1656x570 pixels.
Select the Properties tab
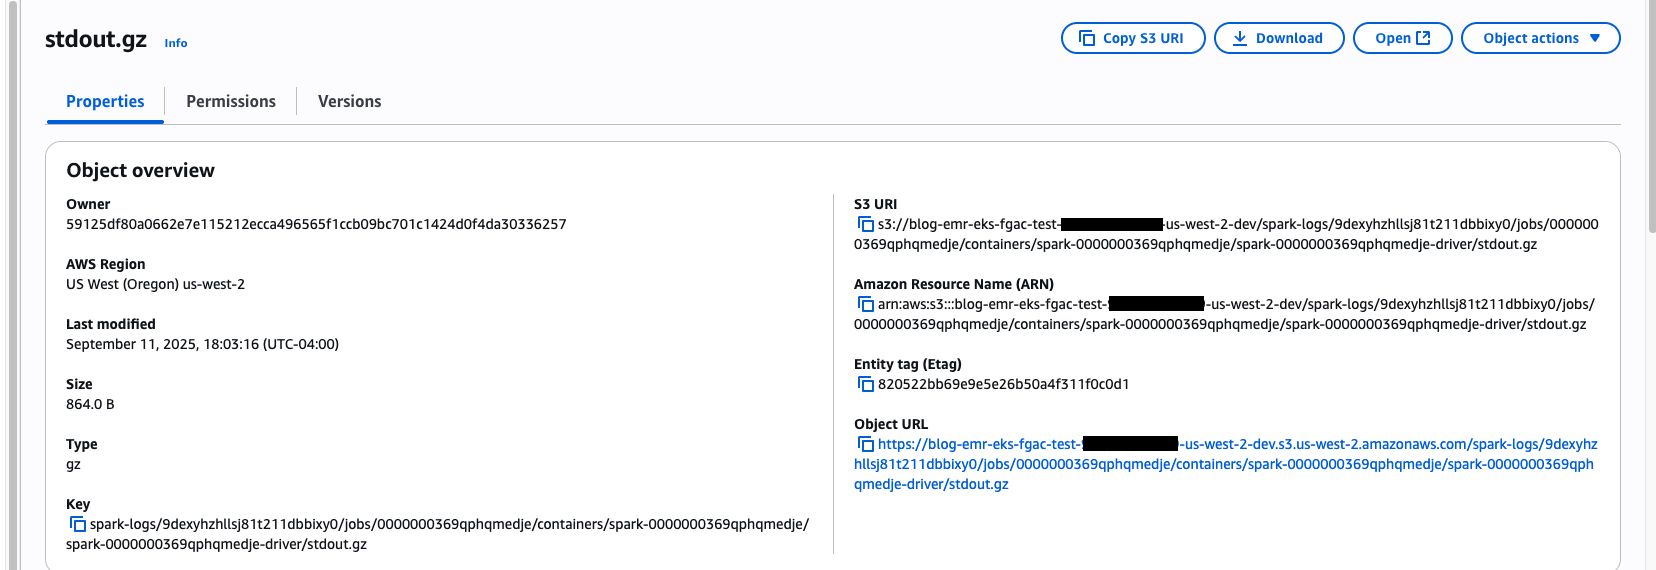click(x=105, y=102)
